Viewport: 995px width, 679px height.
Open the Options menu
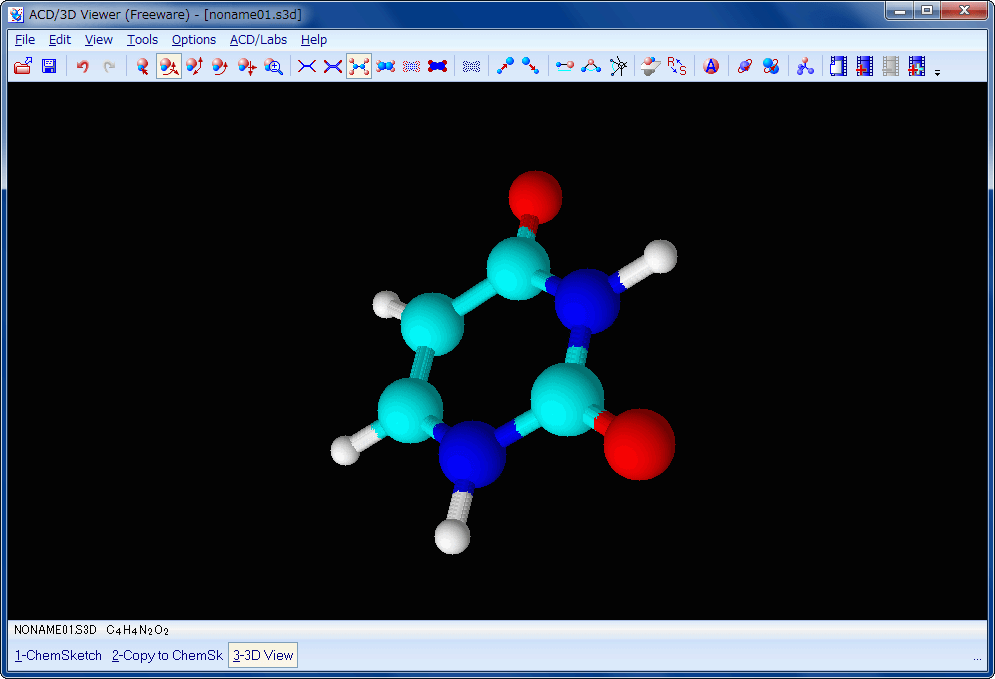click(x=194, y=39)
